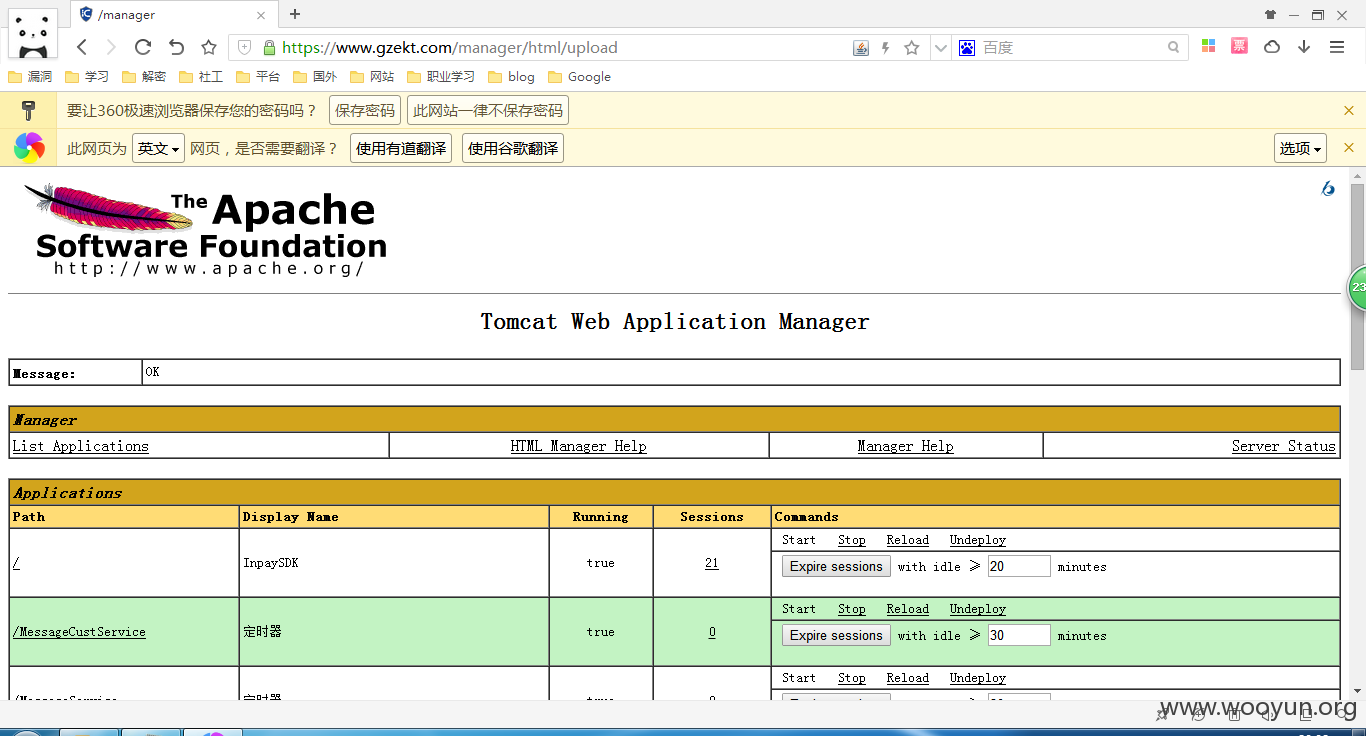Dismiss the translation bar

(x=1348, y=148)
